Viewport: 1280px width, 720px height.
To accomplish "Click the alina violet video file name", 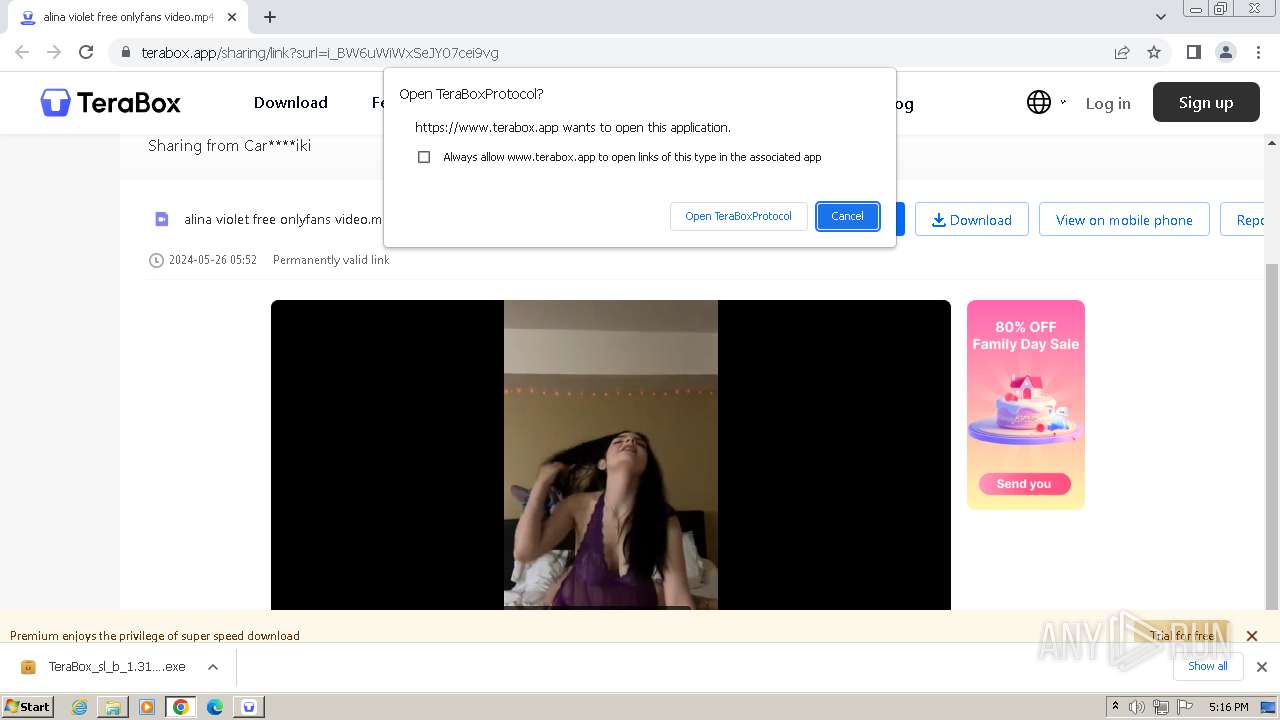I will [x=283, y=219].
